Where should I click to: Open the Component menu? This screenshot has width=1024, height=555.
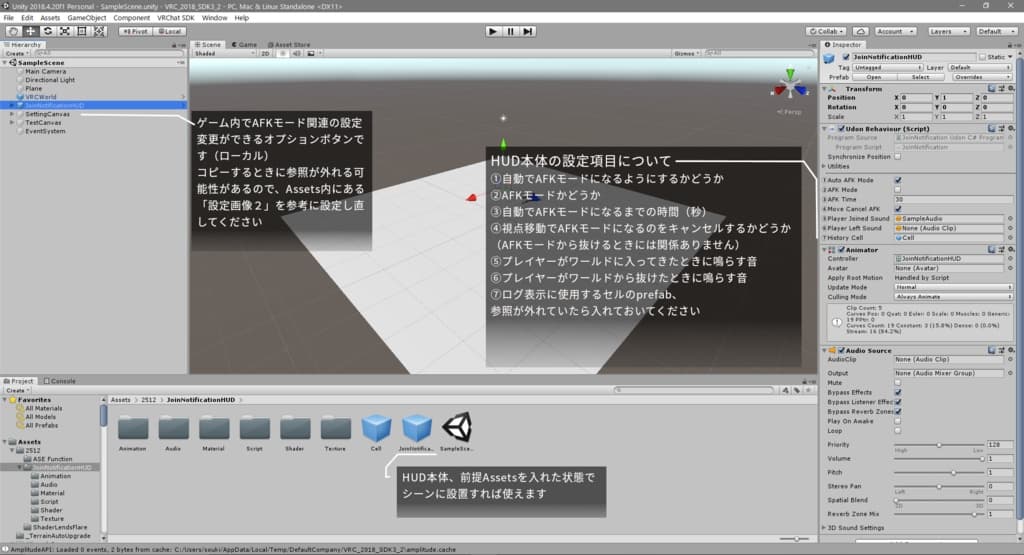tap(131, 18)
